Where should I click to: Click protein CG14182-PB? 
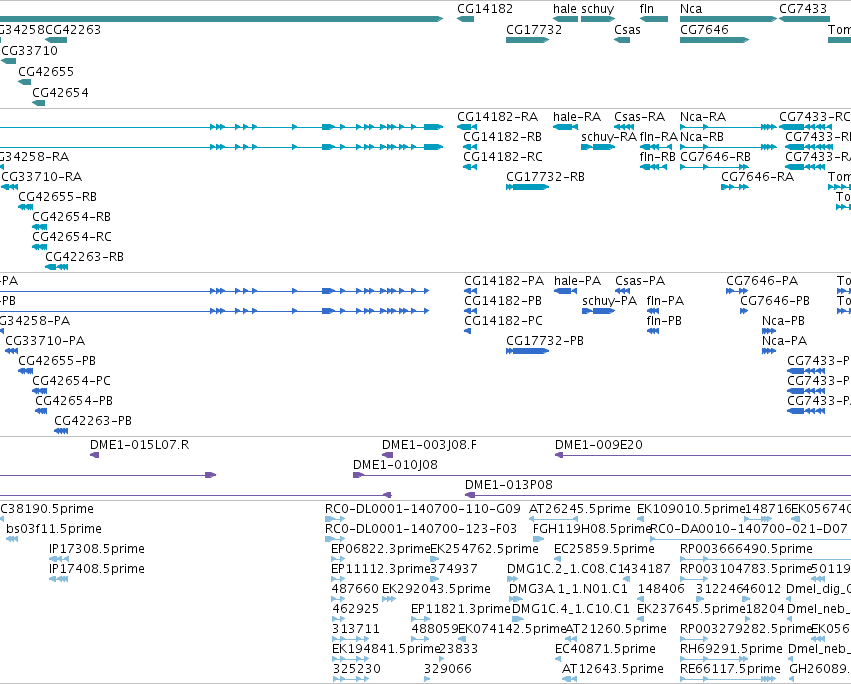coord(503,301)
